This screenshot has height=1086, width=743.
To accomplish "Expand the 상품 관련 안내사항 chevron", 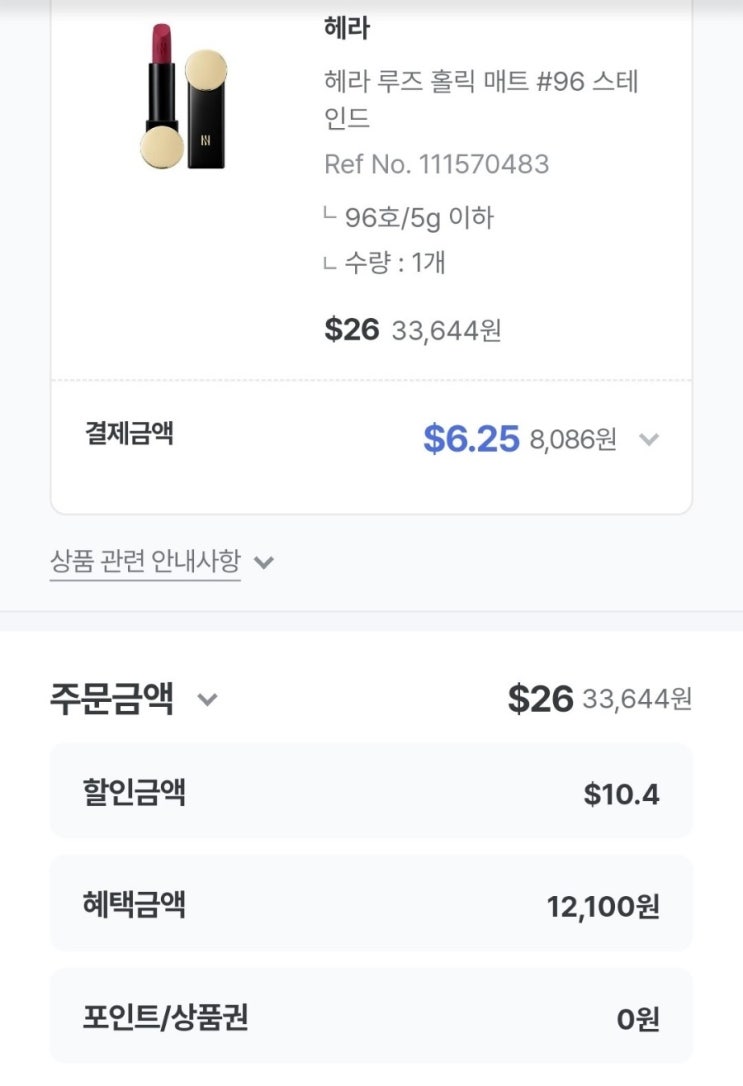I will (264, 562).
